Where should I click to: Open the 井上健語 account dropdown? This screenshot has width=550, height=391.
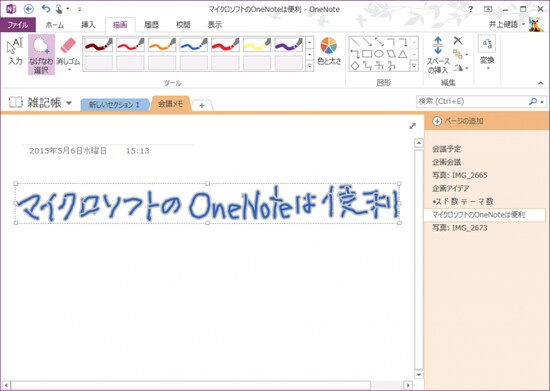point(507,24)
